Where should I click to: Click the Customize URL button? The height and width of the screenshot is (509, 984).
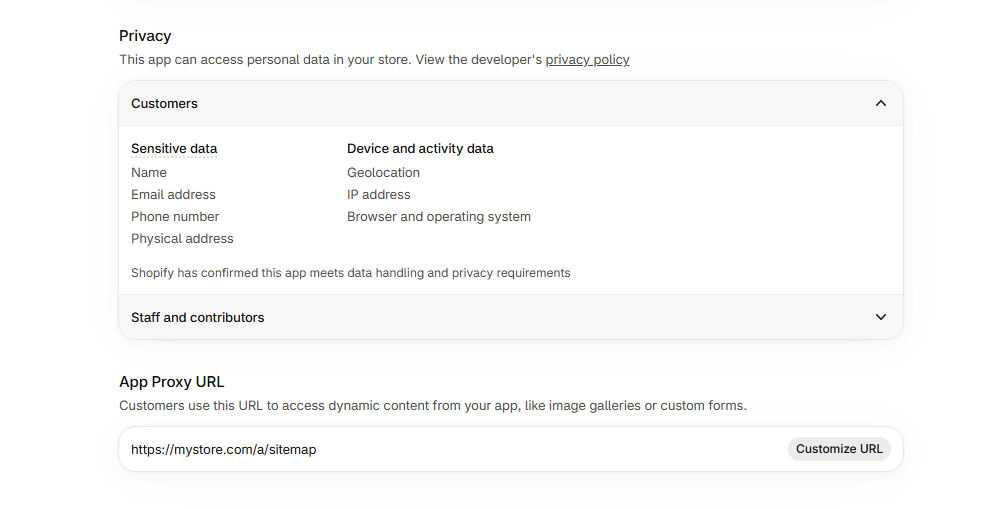839,449
